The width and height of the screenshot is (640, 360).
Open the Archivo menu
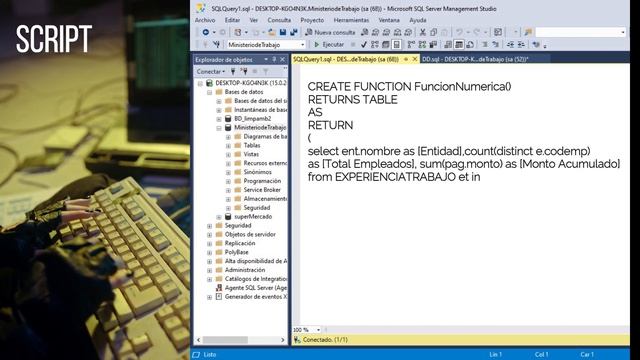[x=205, y=20]
